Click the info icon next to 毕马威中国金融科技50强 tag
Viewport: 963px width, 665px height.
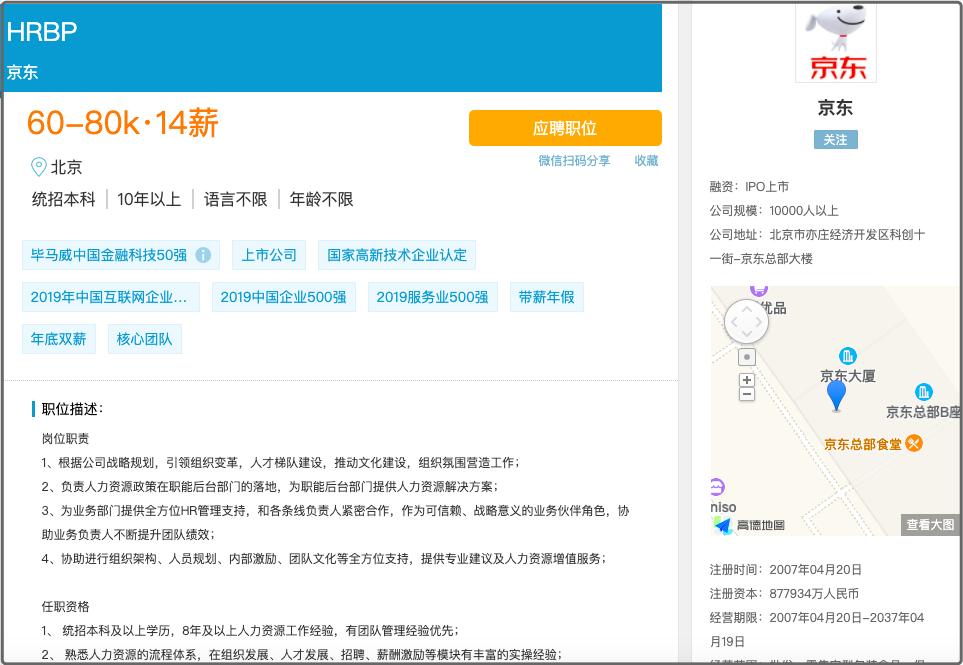[x=205, y=255]
